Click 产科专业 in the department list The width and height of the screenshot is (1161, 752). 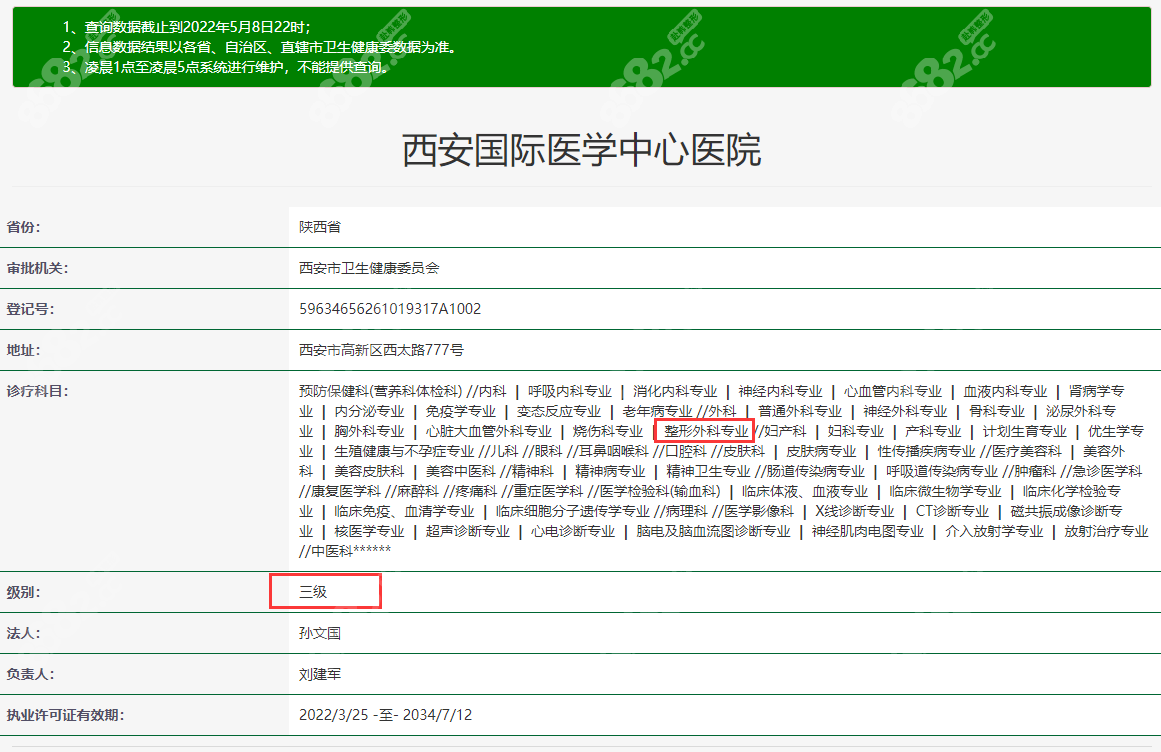click(933, 432)
